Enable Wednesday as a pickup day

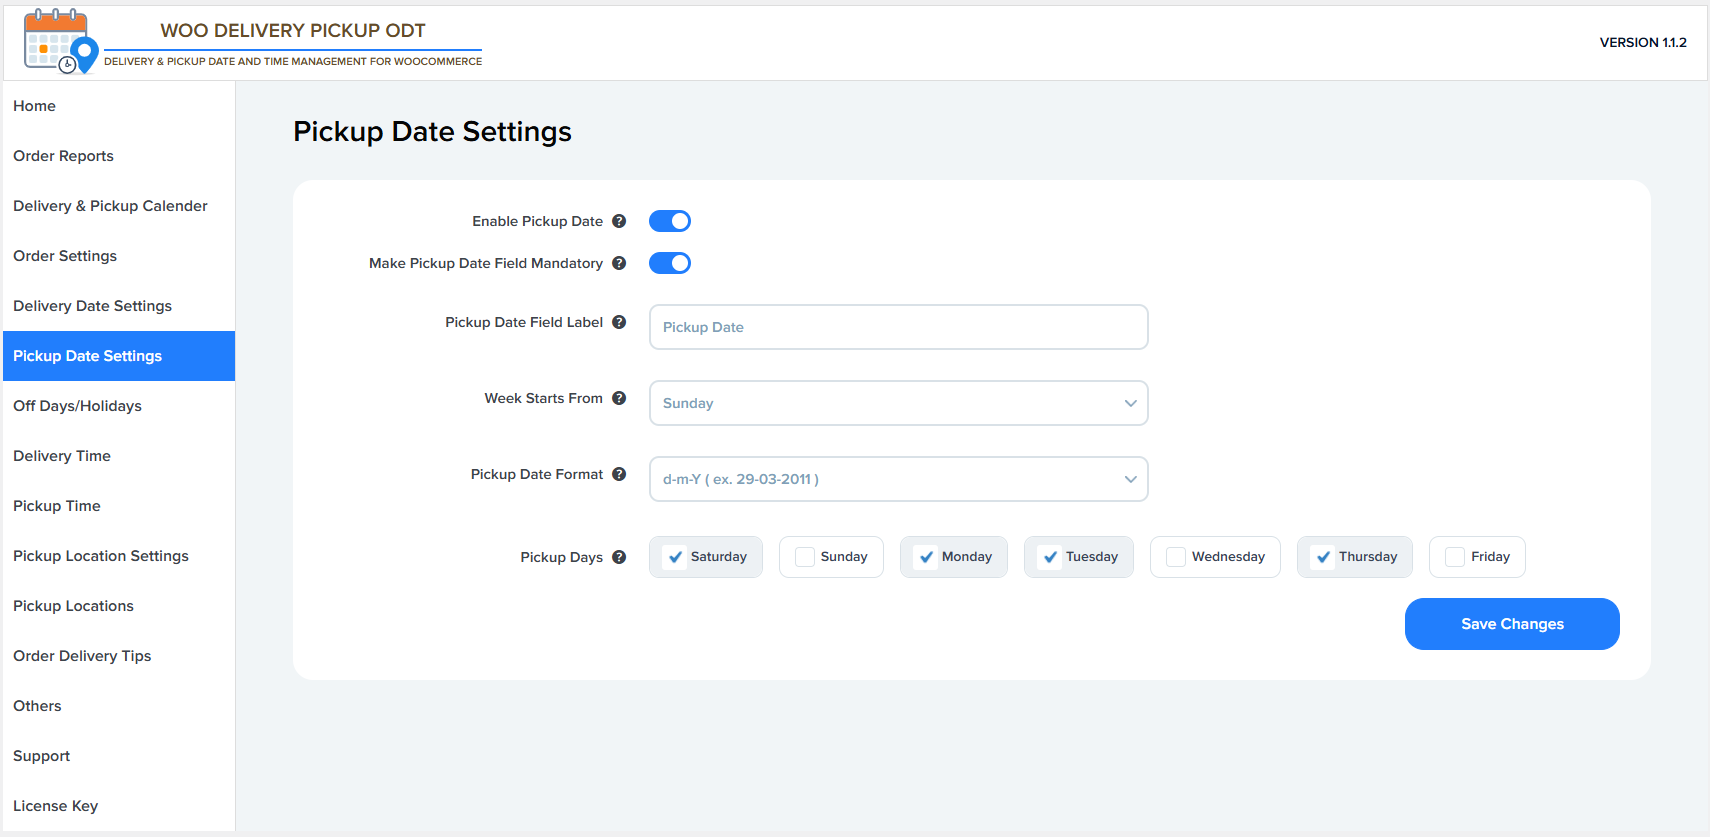pos(1176,557)
